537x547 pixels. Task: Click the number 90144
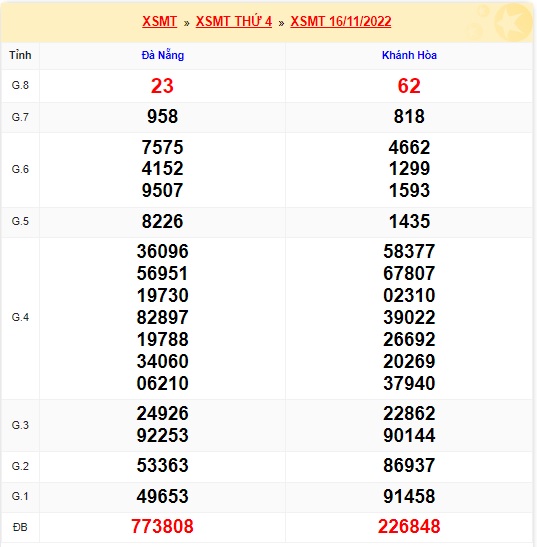click(409, 435)
